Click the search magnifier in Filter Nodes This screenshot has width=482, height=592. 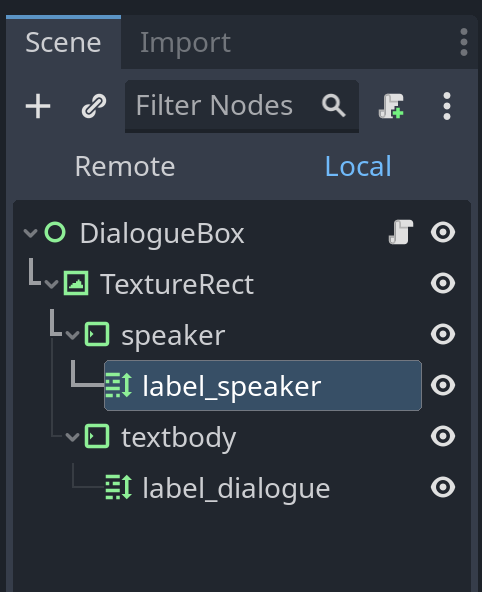click(x=334, y=105)
